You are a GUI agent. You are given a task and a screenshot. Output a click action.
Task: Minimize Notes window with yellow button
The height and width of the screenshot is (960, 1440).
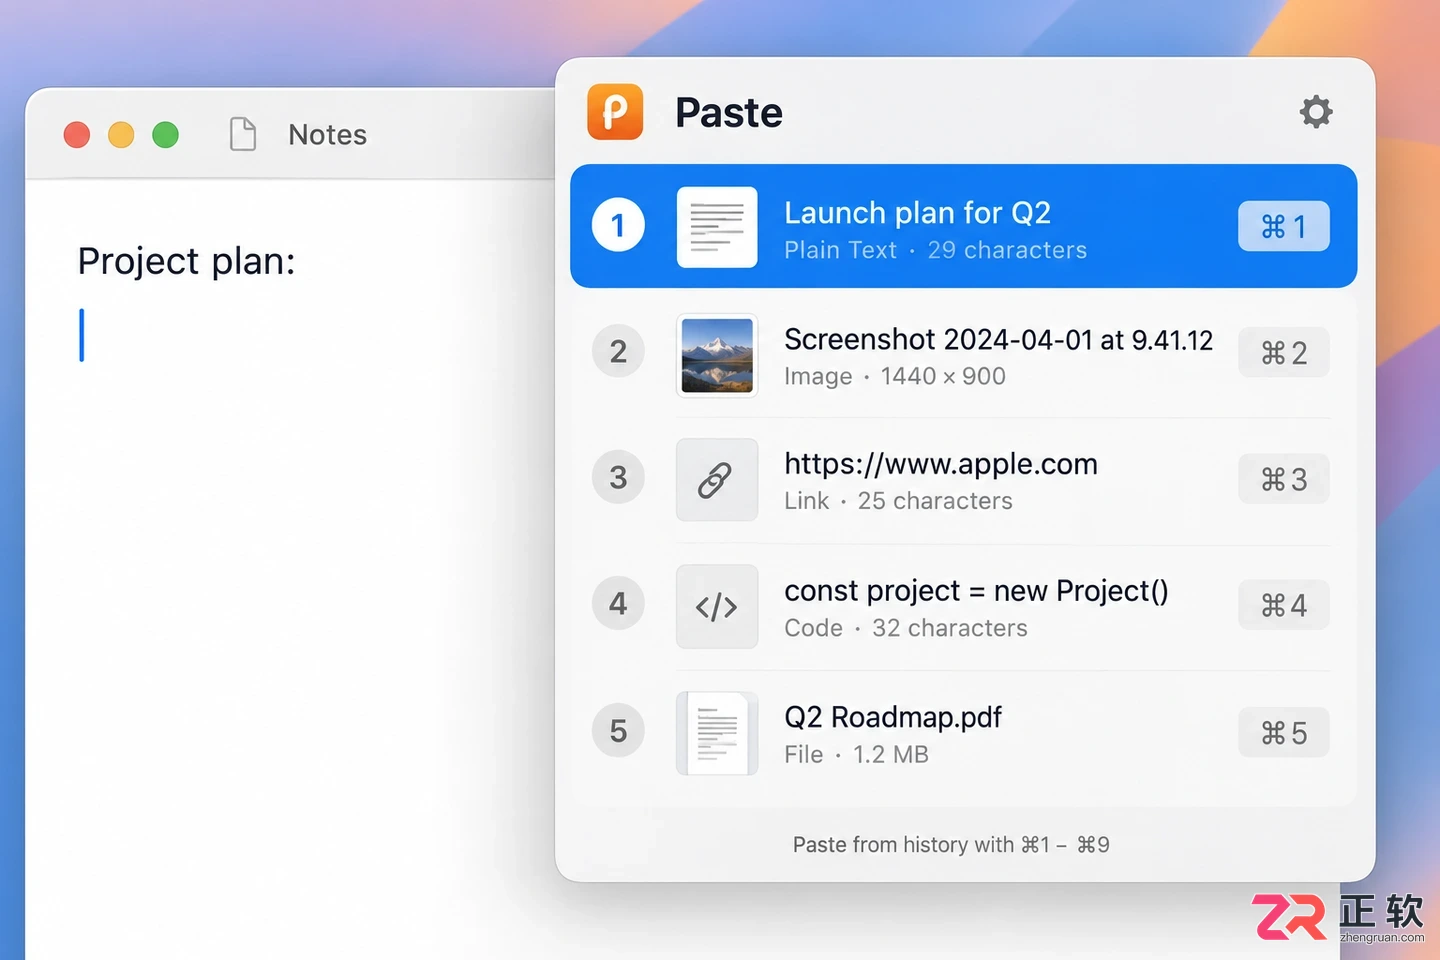tap(121, 134)
